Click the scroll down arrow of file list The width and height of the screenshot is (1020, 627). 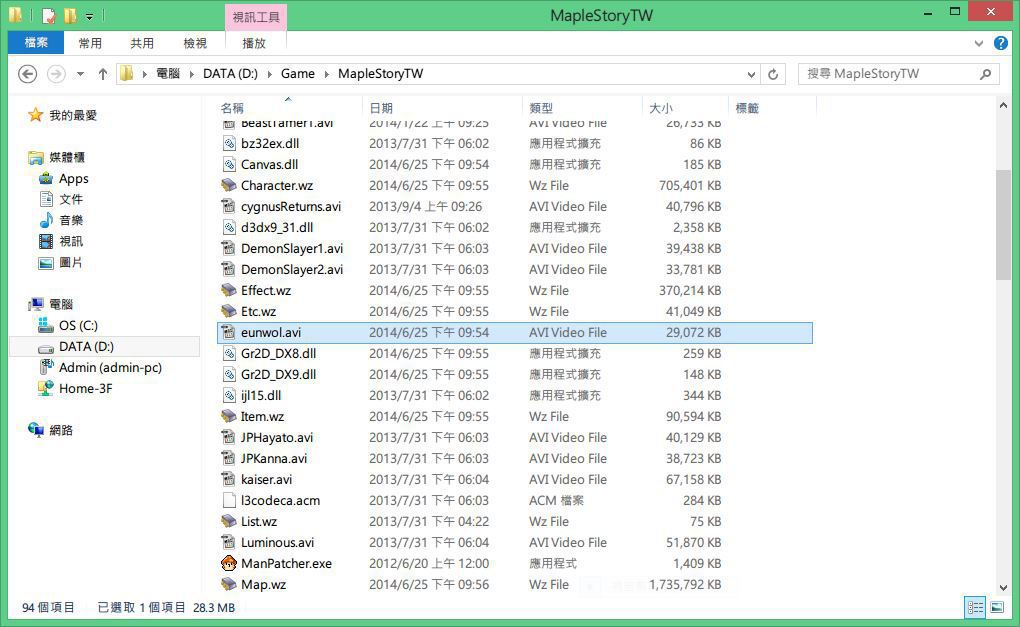[1003, 587]
